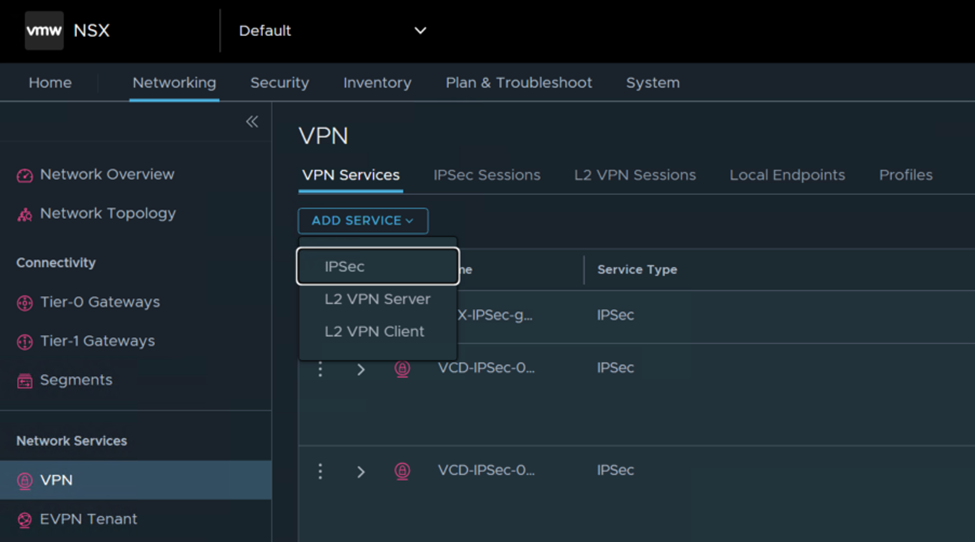Image resolution: width=975 pixels, height=542 pixels.
Task: Open three-dot menu for middle VCD-IPSec-0 row
Action: pyautogui.click(x=320, y=369)
